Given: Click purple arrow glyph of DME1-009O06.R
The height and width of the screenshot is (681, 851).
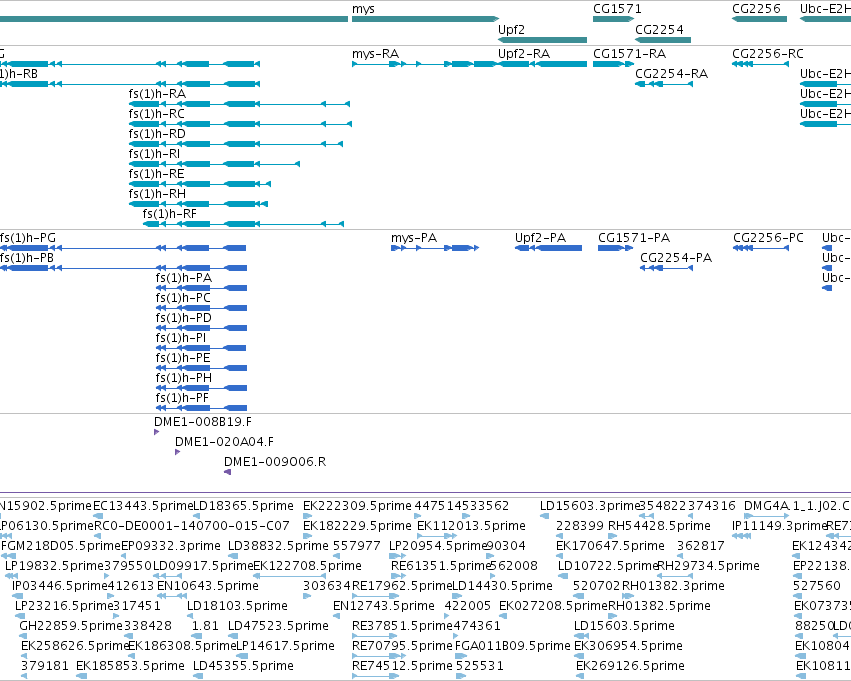Looking at the screenshot, I should [227, 473].
